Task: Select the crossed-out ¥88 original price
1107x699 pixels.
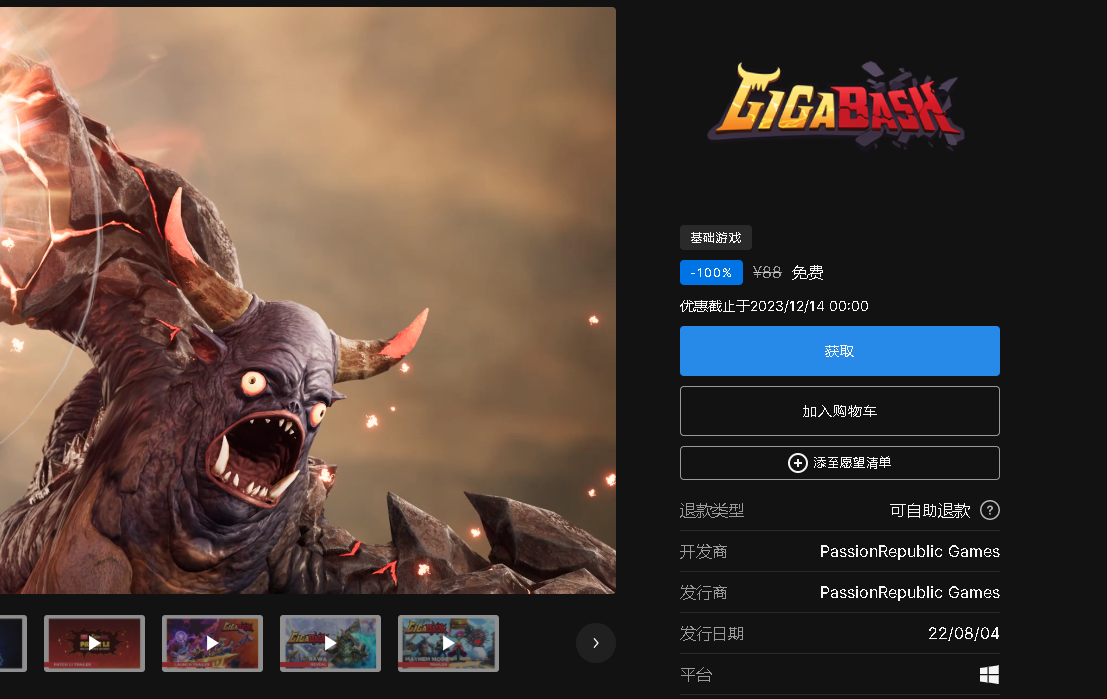Action: tap(766, 272)
